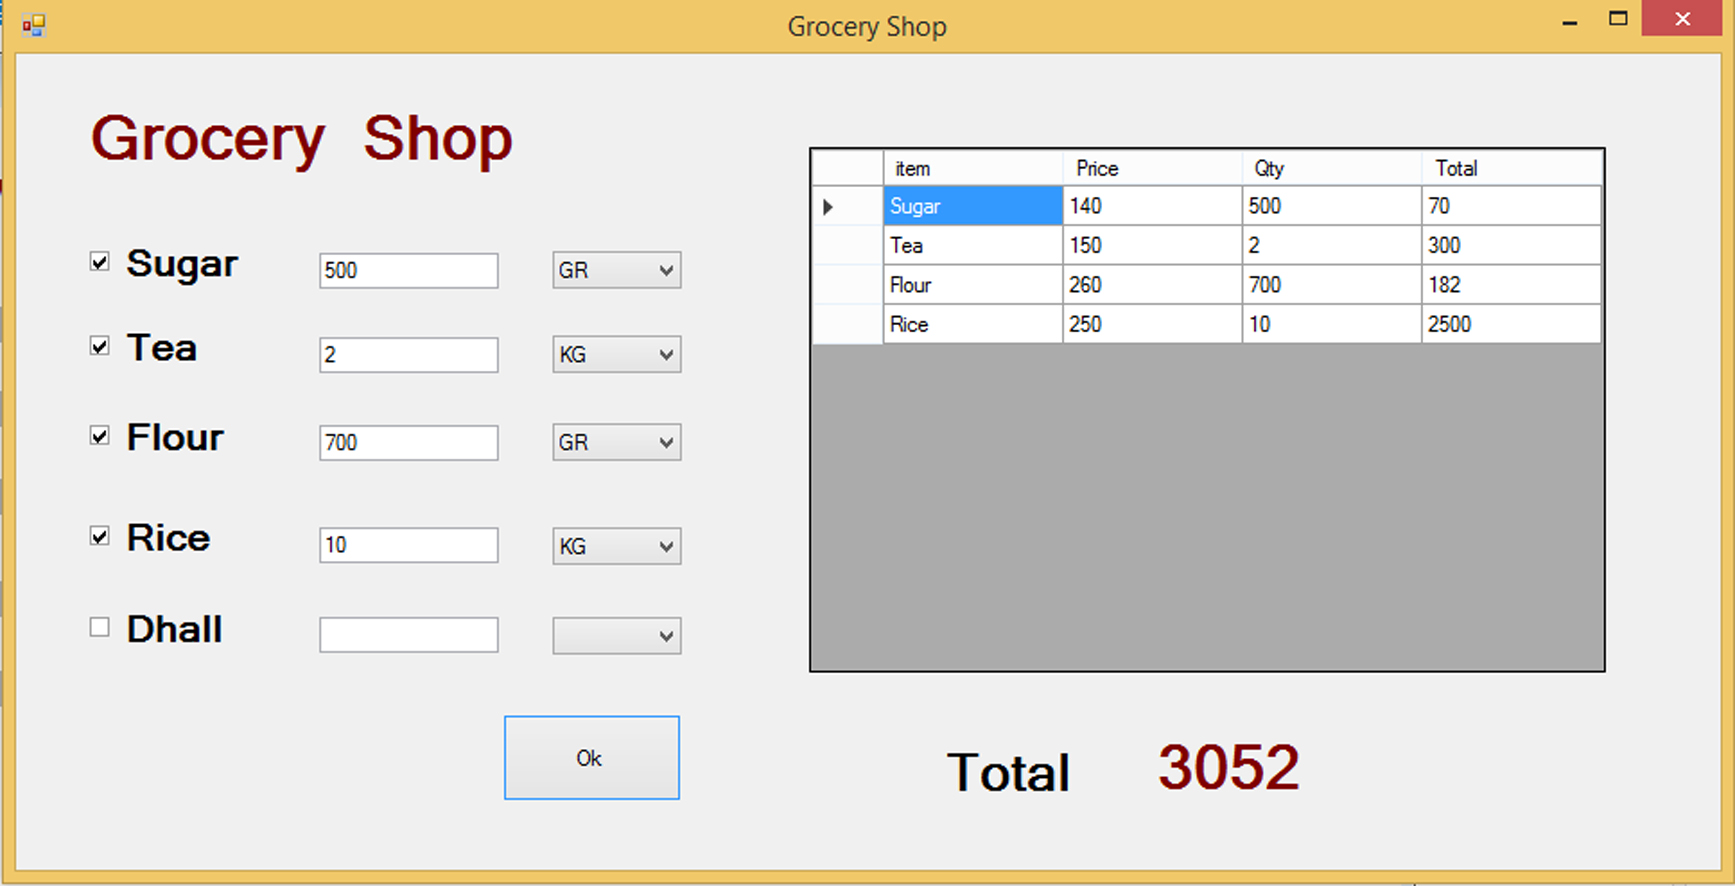Select the total cell 70

tap(1511, 206)
